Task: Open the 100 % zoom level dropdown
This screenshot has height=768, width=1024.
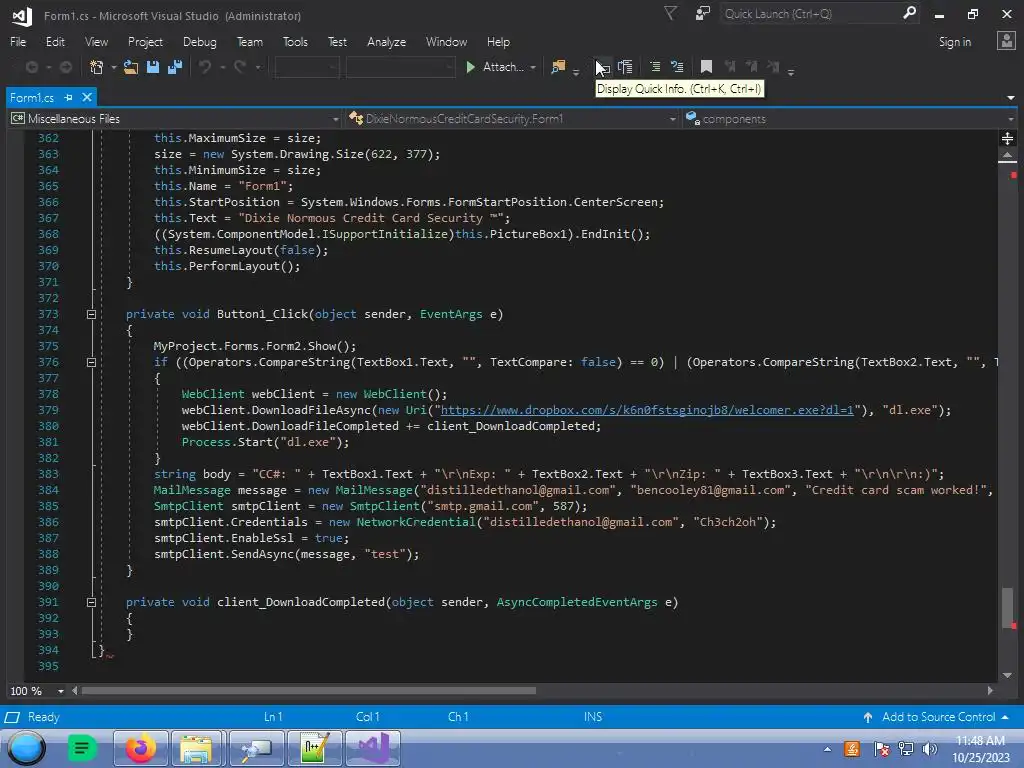Action: [61, 691]
